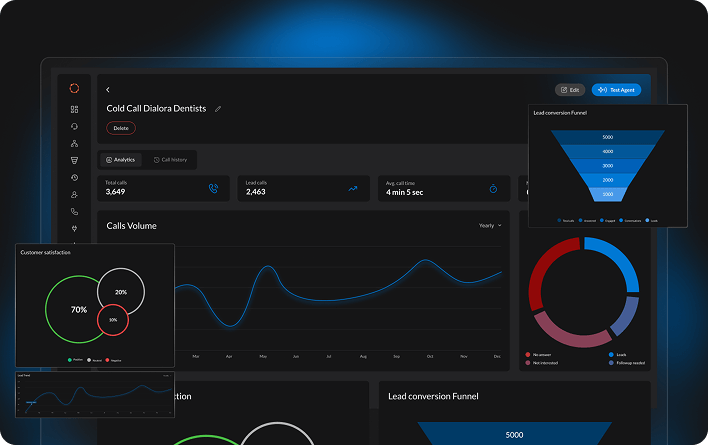Click the phone icon in the sidebar
Viewport: 708px width, 445px height.
pyautogui.click(x=74, y=211)
